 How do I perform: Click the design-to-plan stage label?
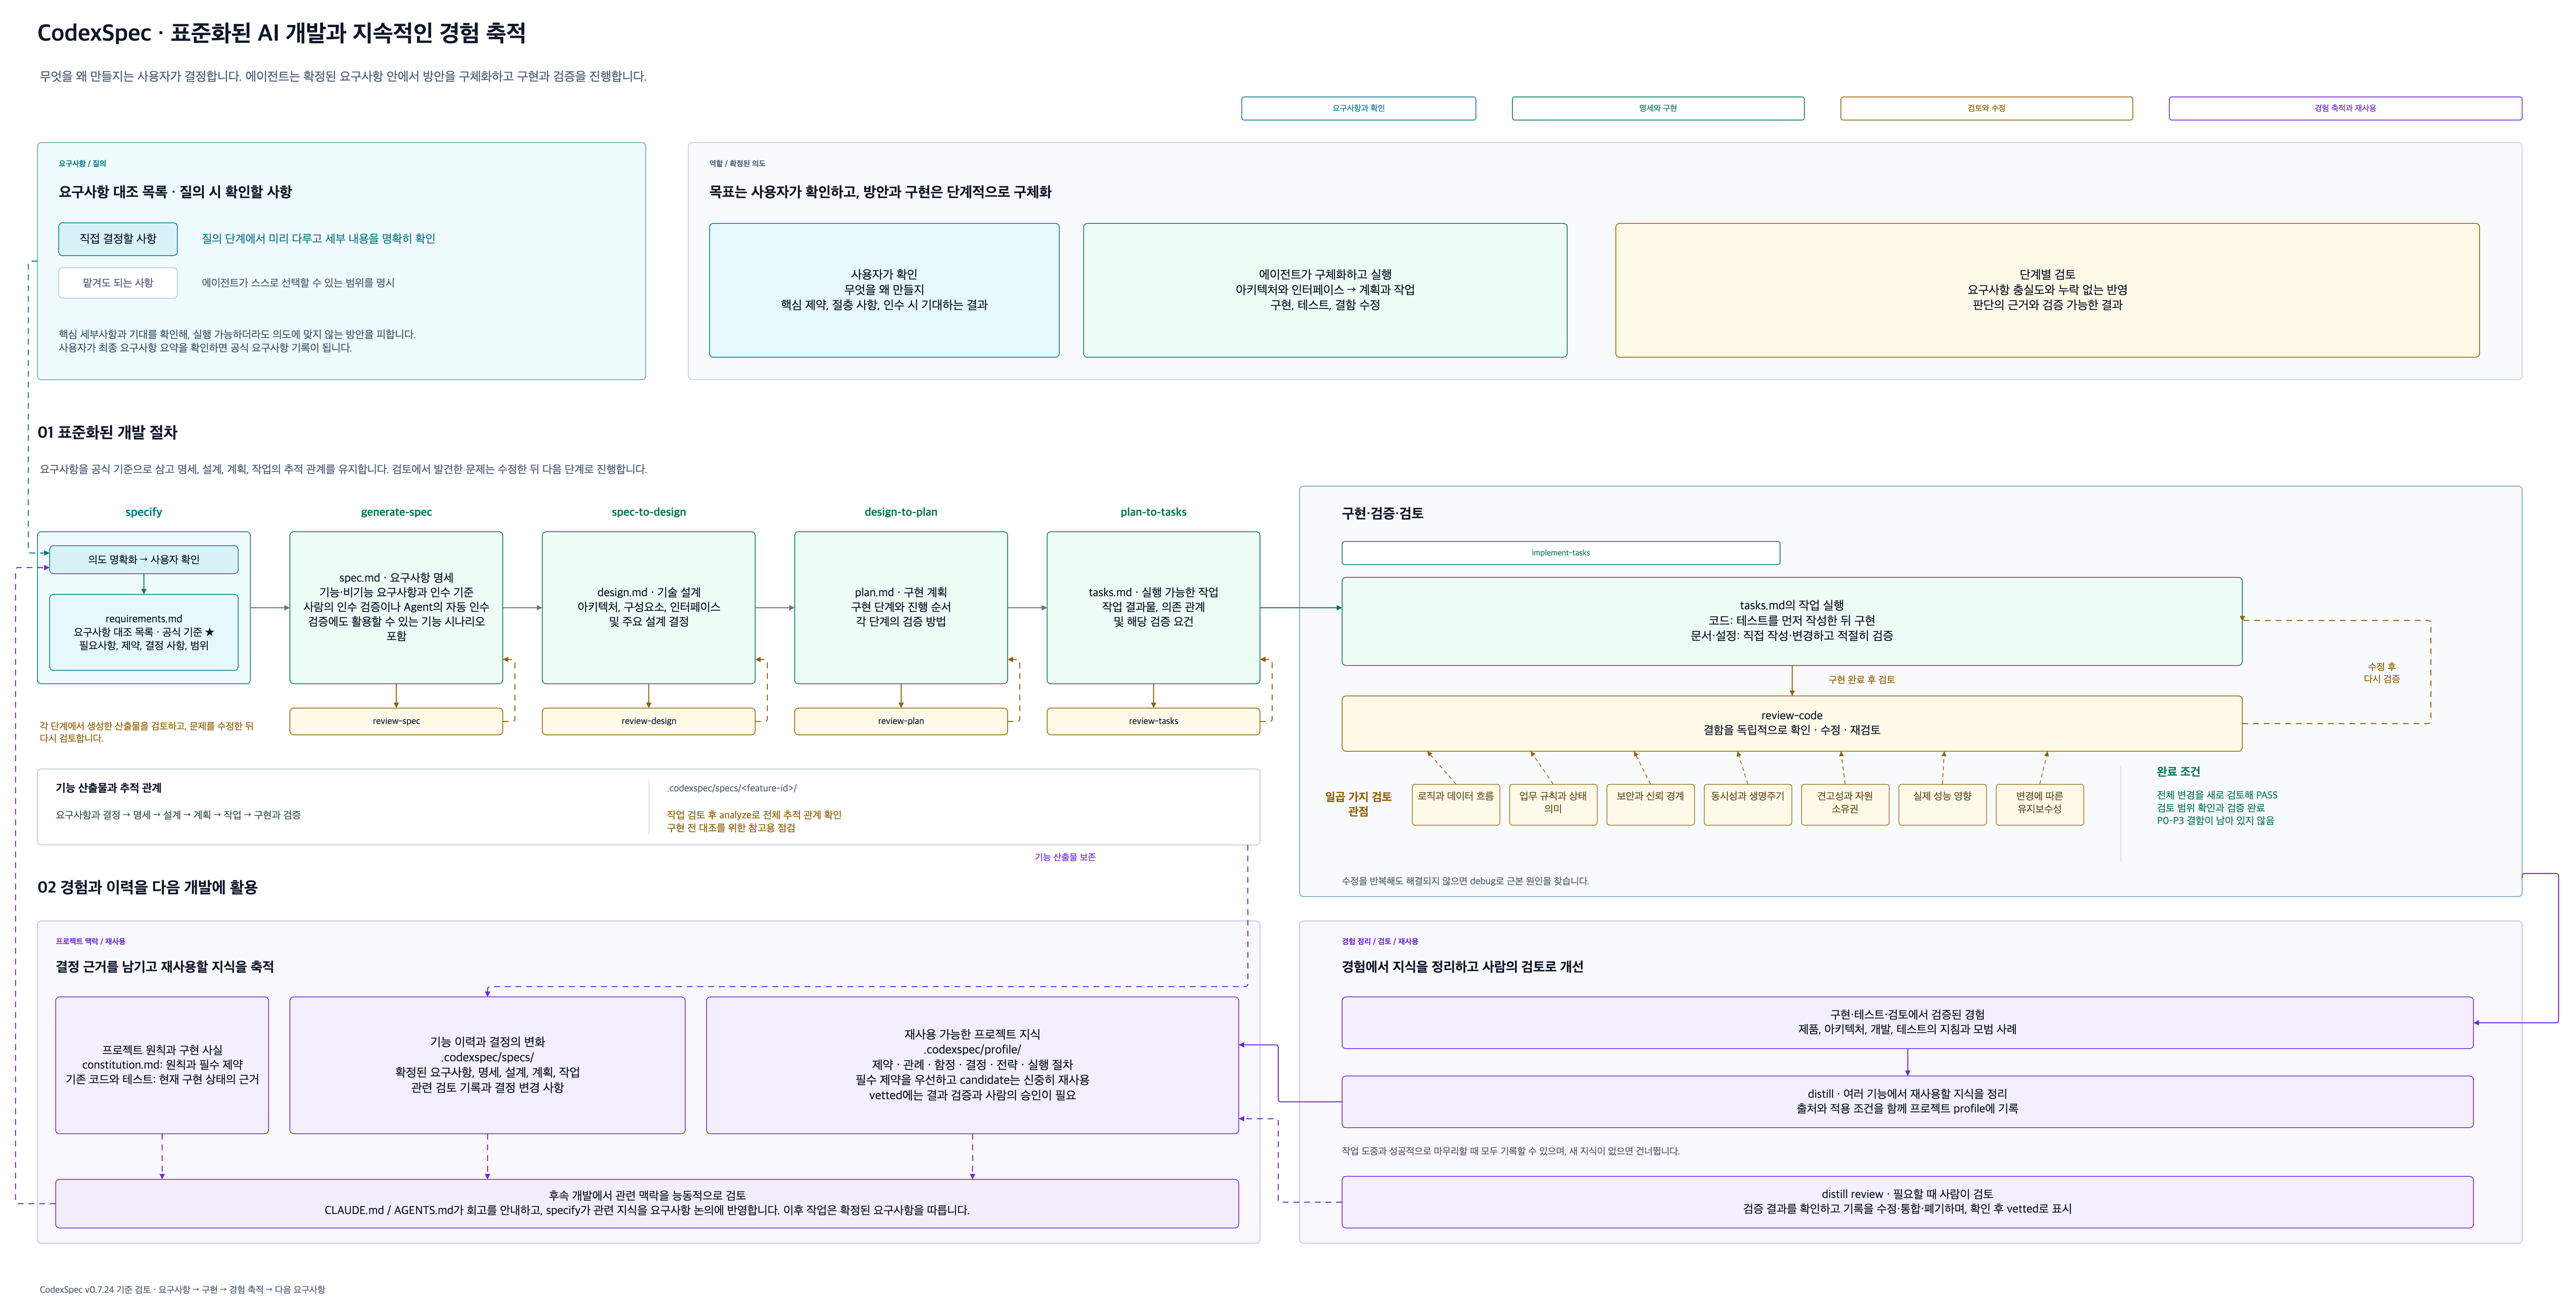click(901, 512)
